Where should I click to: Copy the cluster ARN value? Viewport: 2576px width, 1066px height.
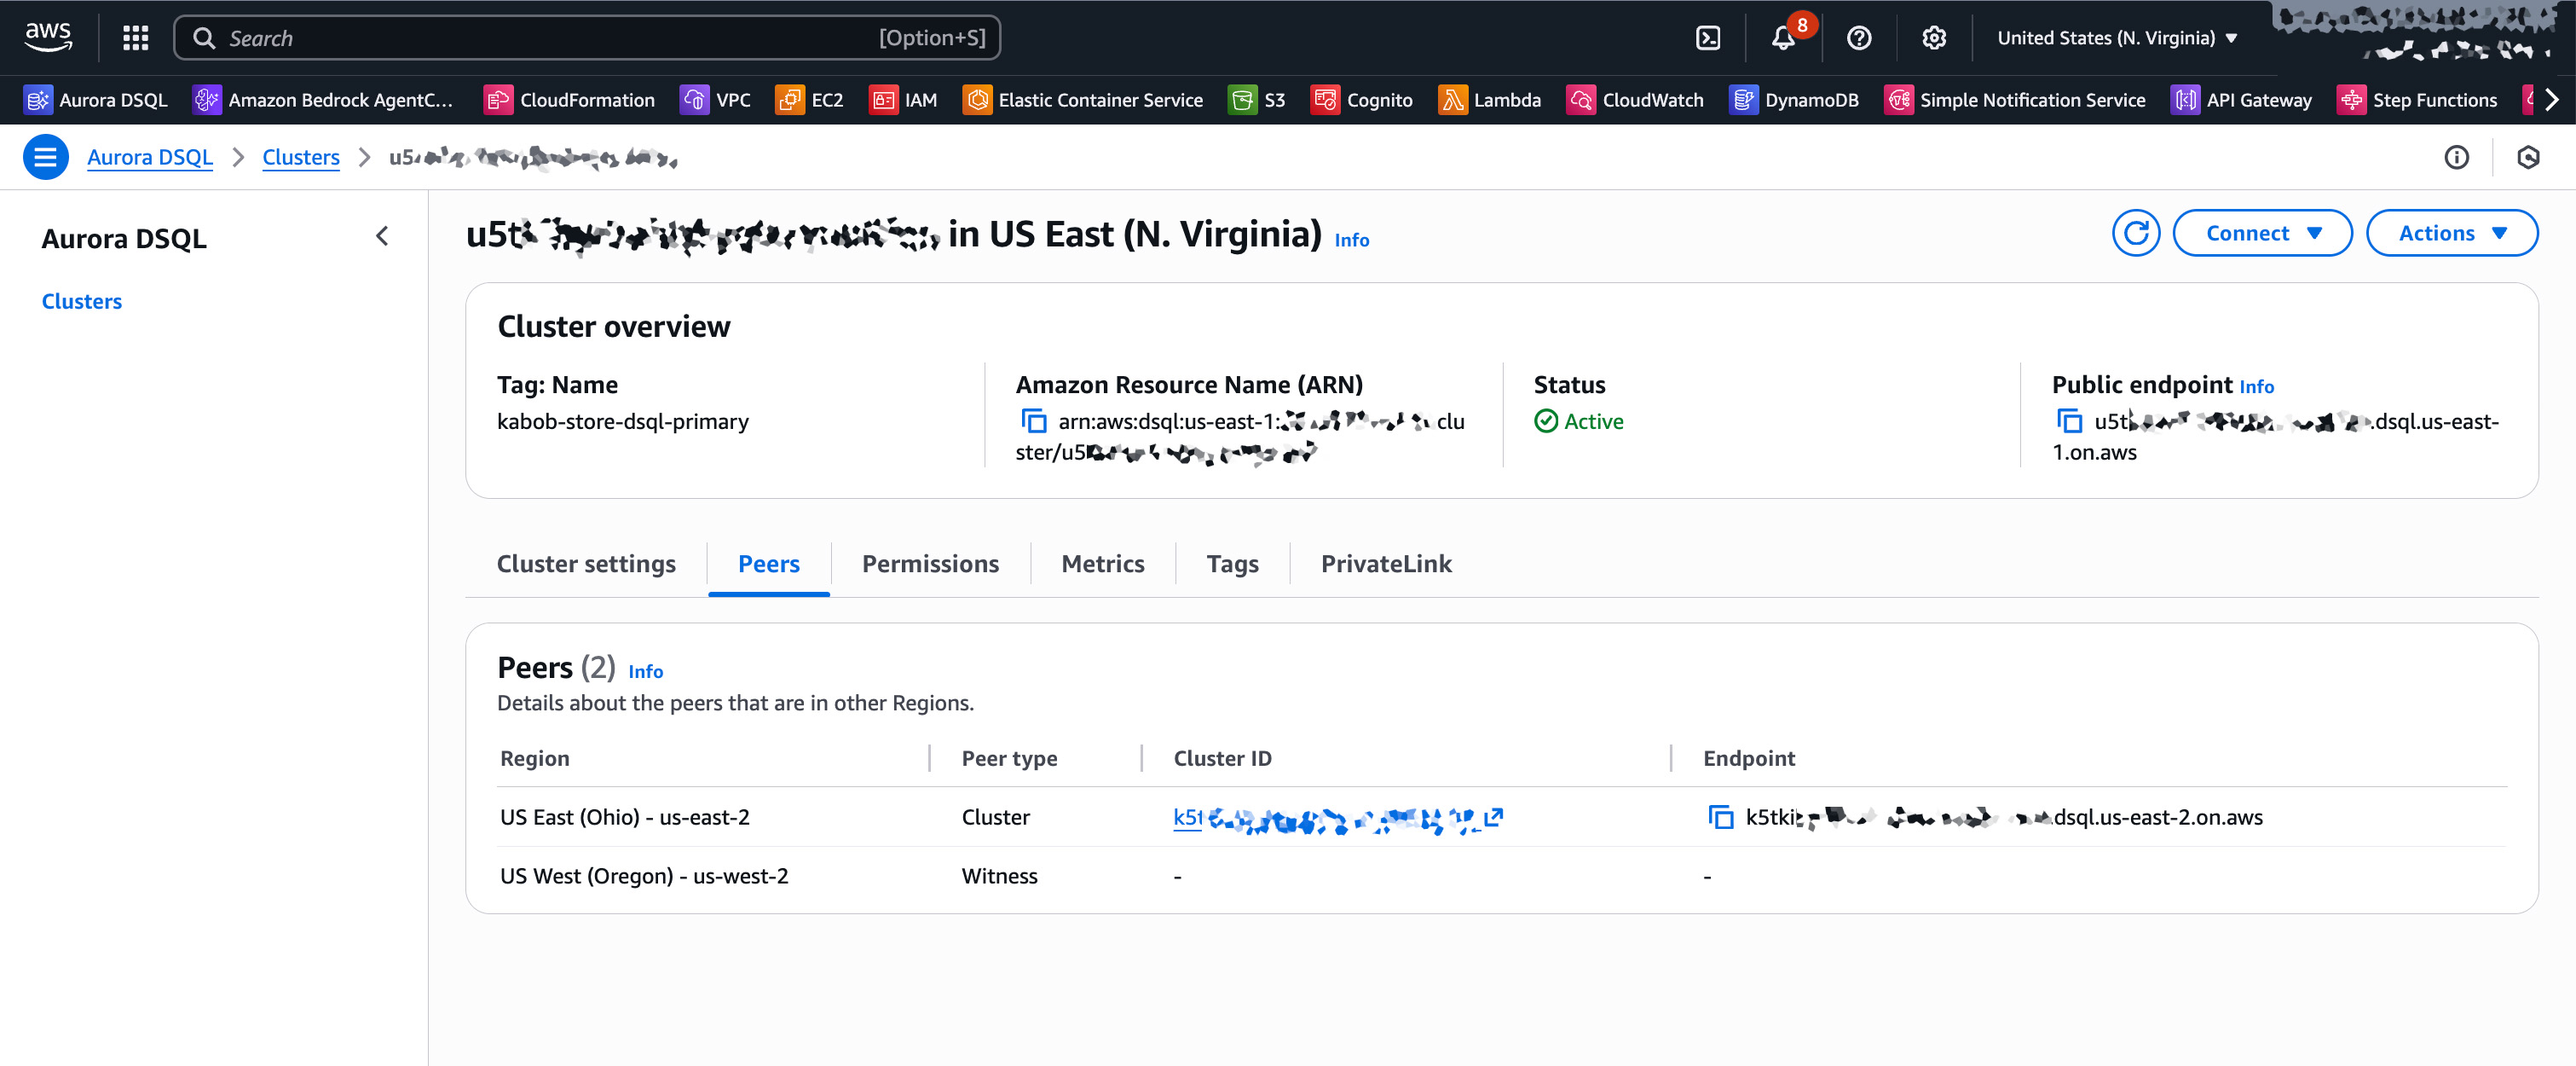[1034, 421]
